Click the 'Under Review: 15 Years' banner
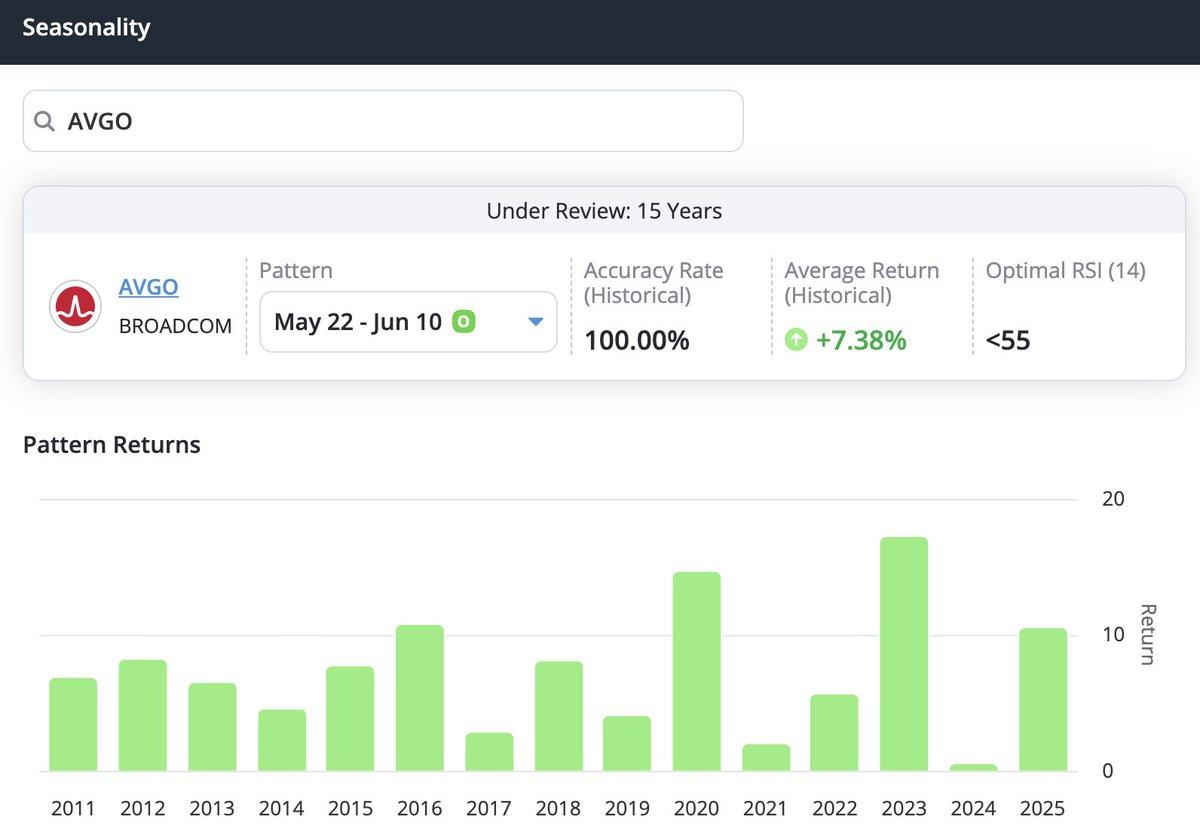 (x=604, y=211)
